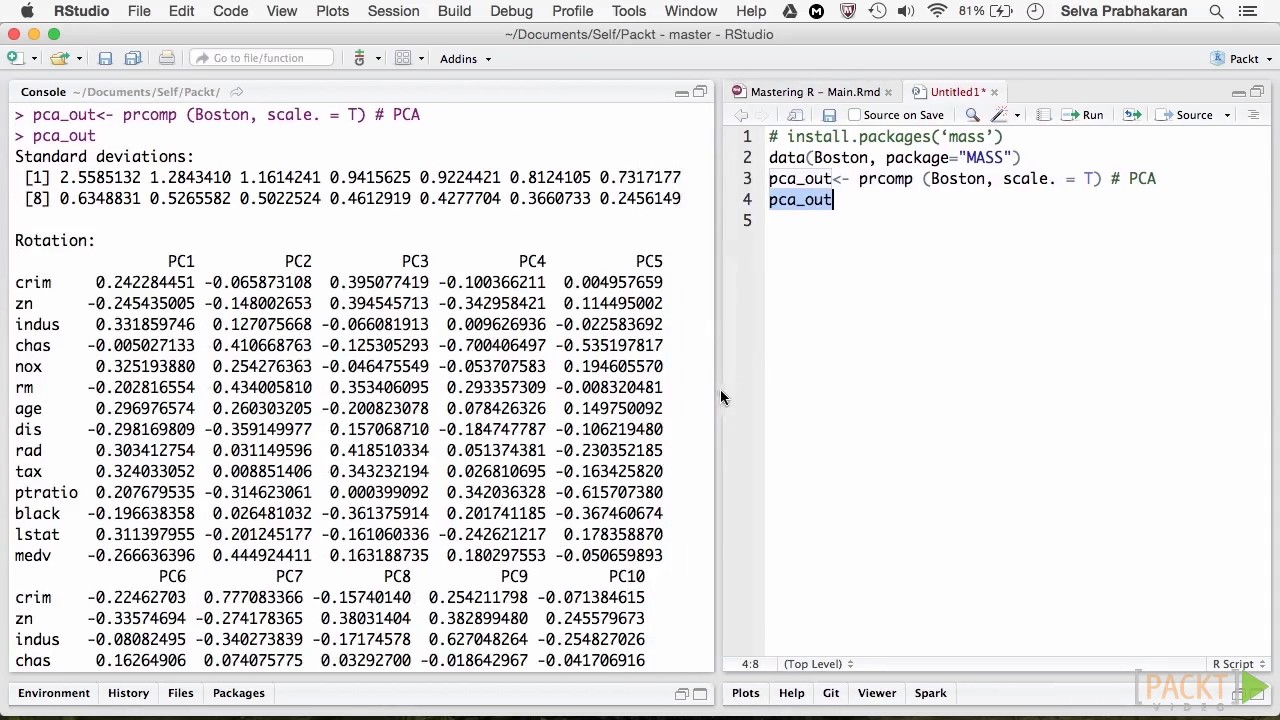Focus the Go to file/function field
1280x720 pixels.
pos(261,58)
